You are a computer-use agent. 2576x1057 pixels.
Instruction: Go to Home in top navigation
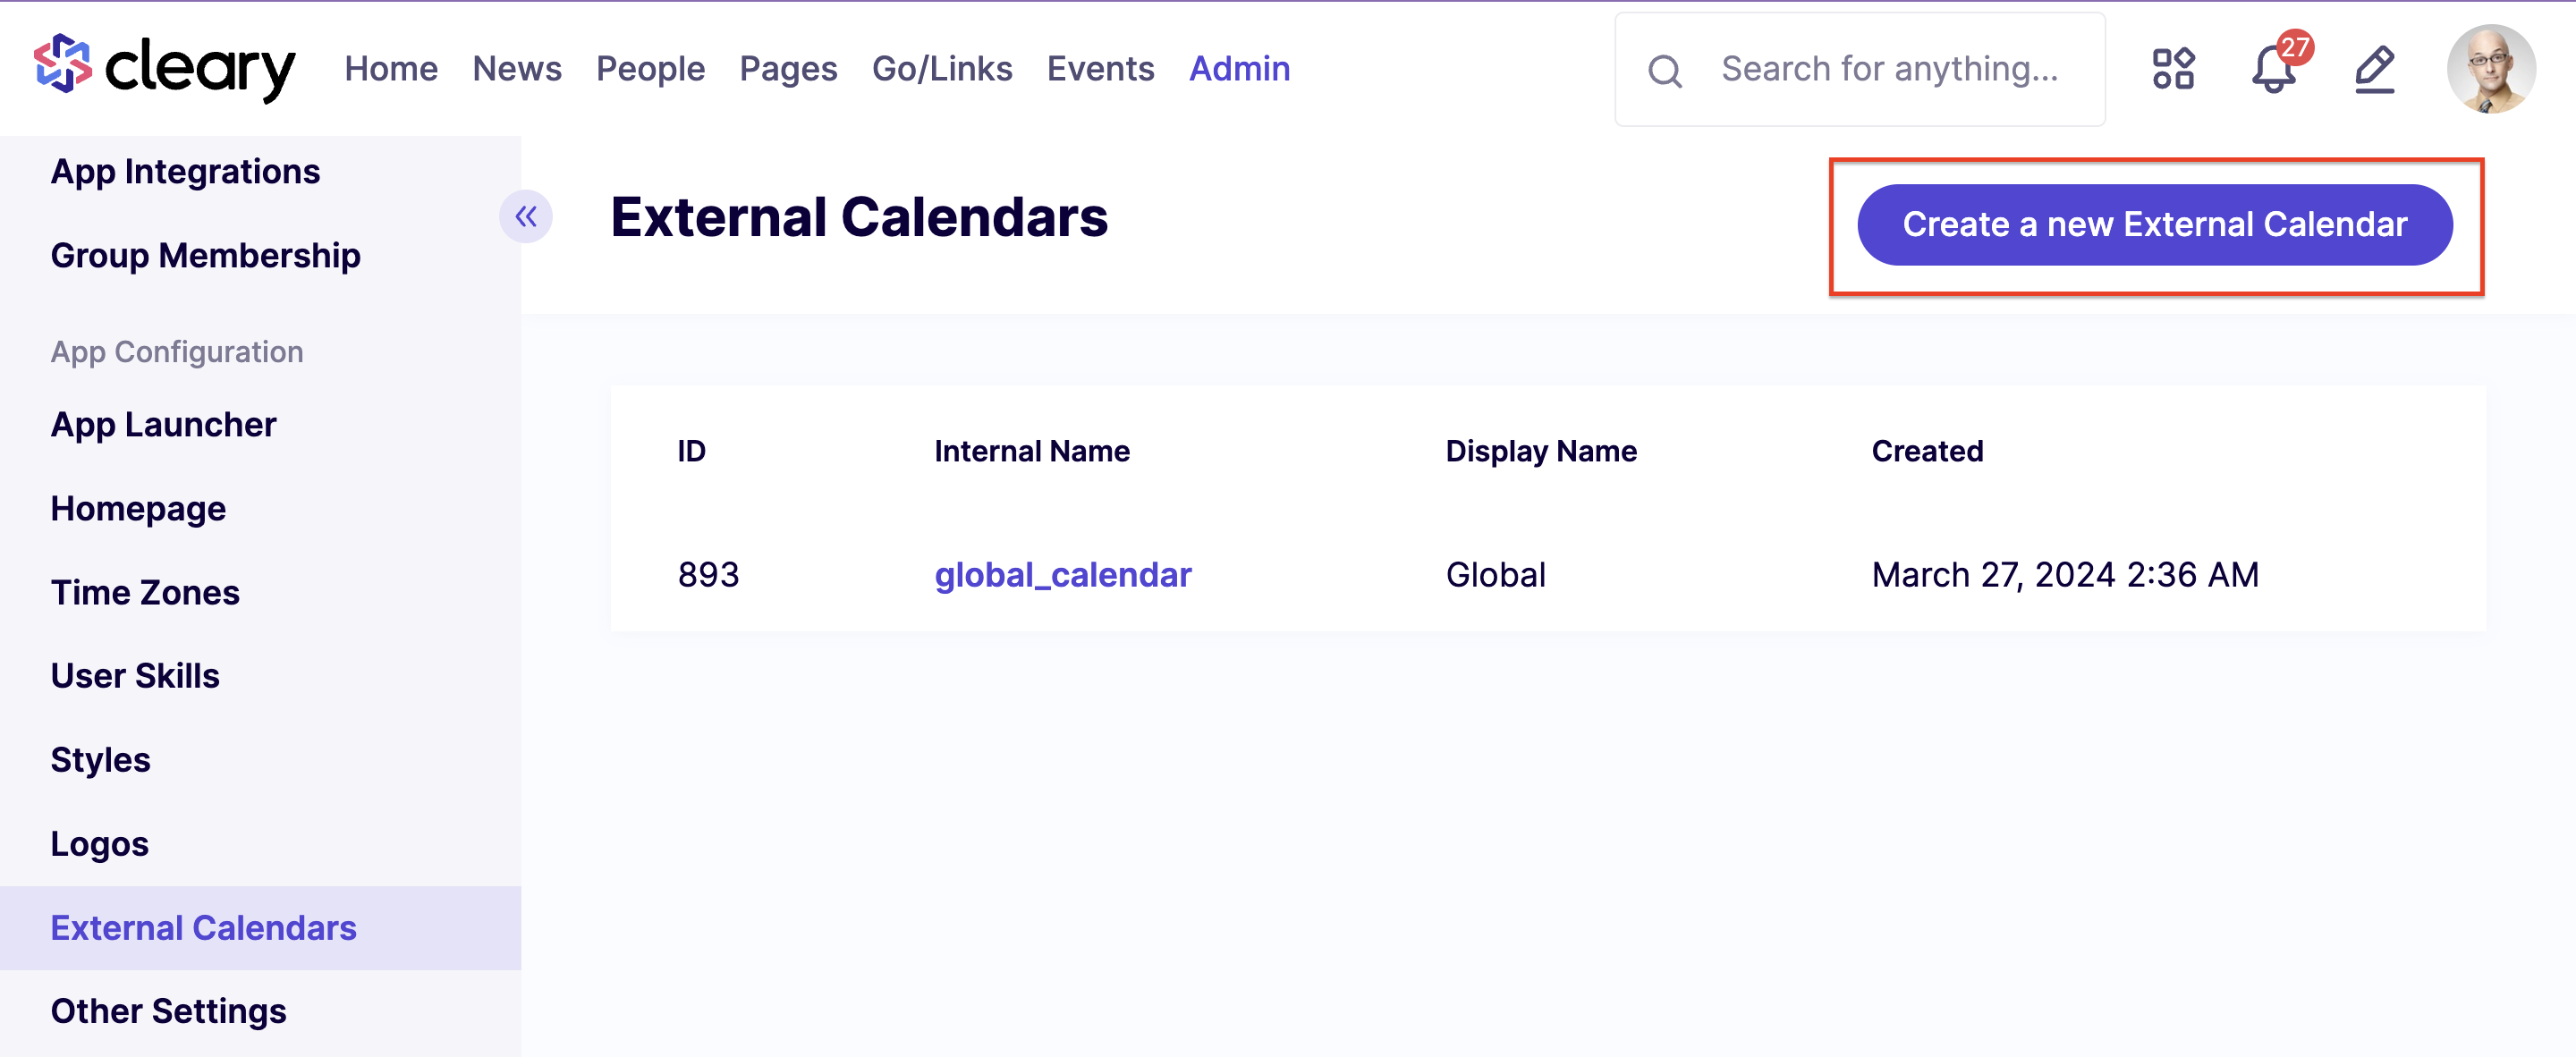tap(391, 68)
